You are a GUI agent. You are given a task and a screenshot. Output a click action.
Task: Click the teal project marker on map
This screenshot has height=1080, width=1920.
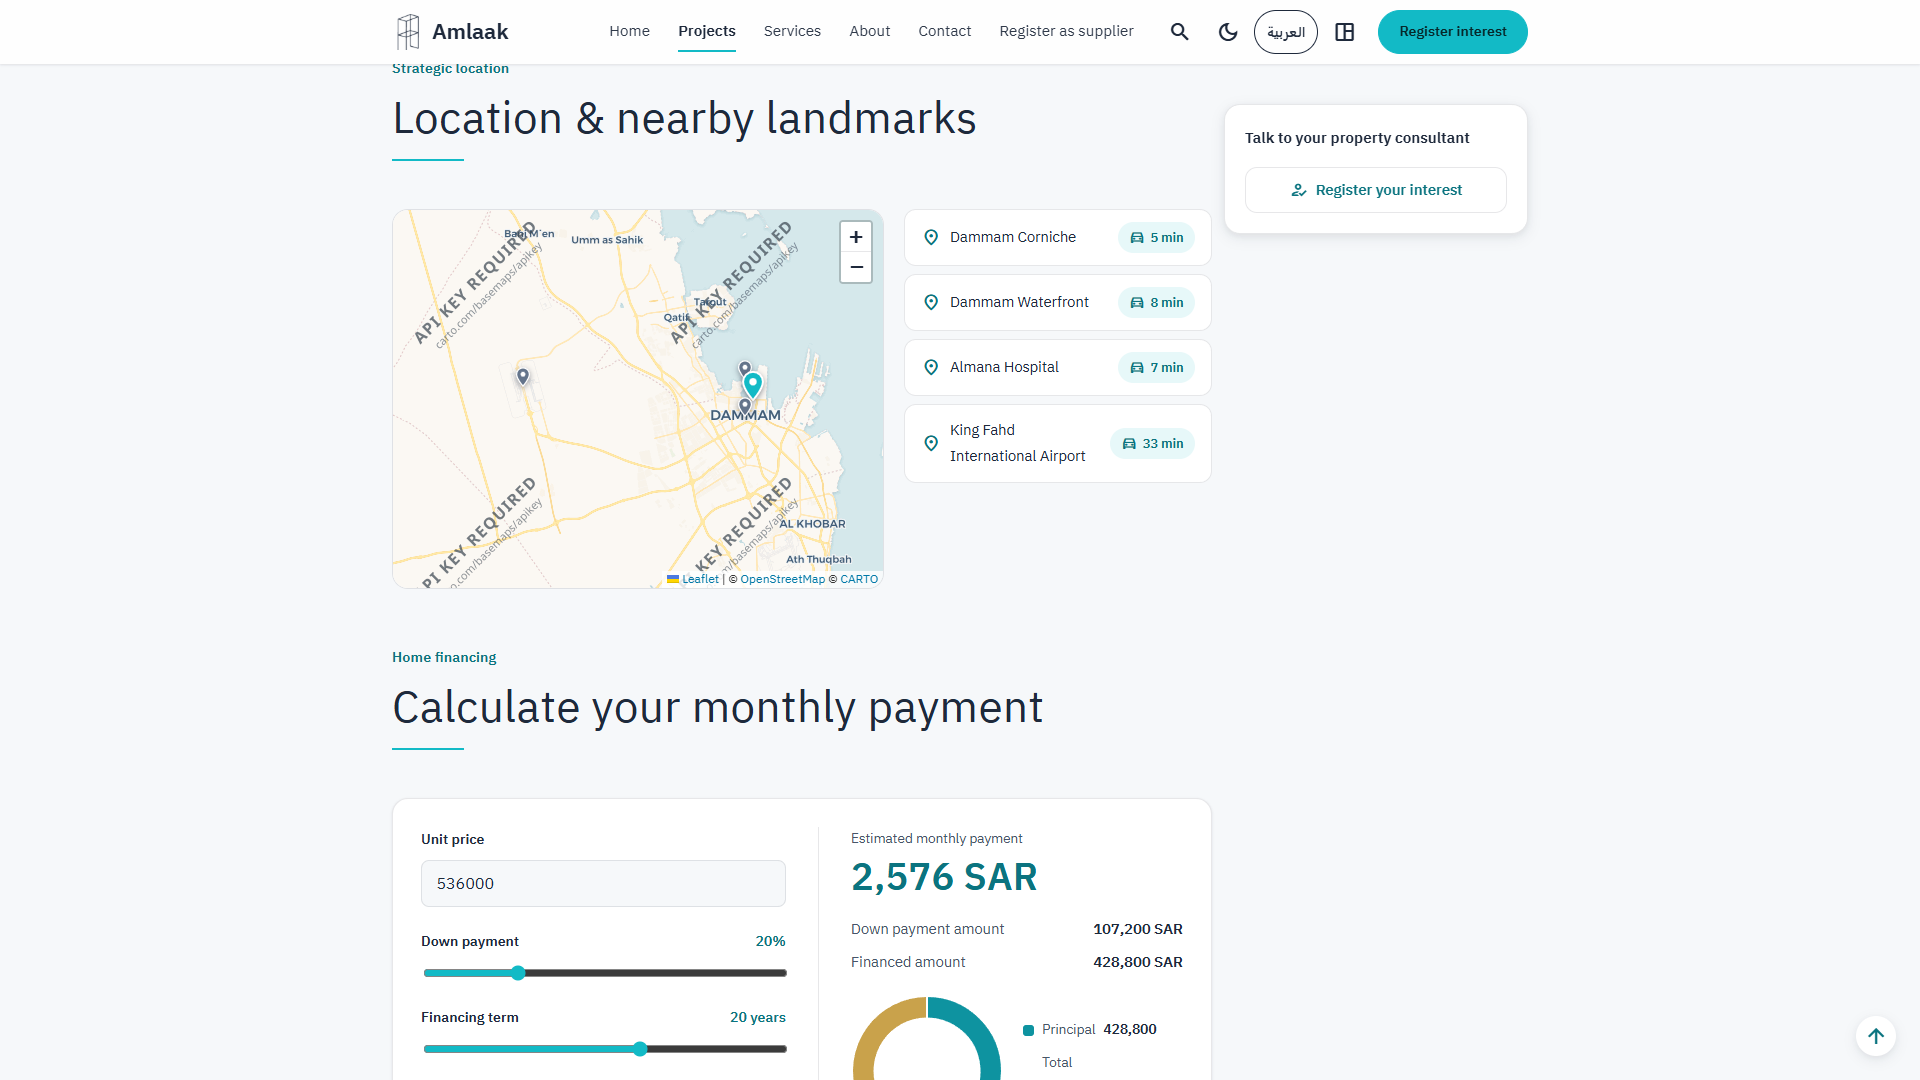753,385
